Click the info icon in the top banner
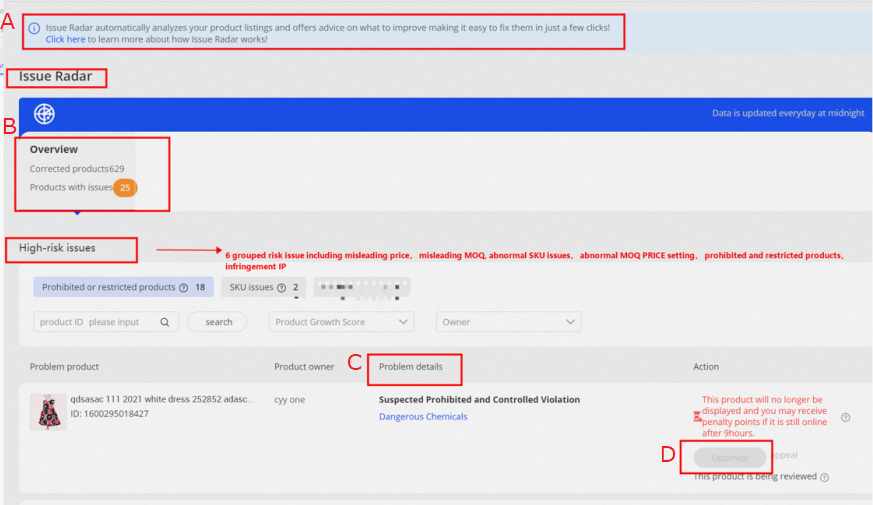 coord(35,28)
